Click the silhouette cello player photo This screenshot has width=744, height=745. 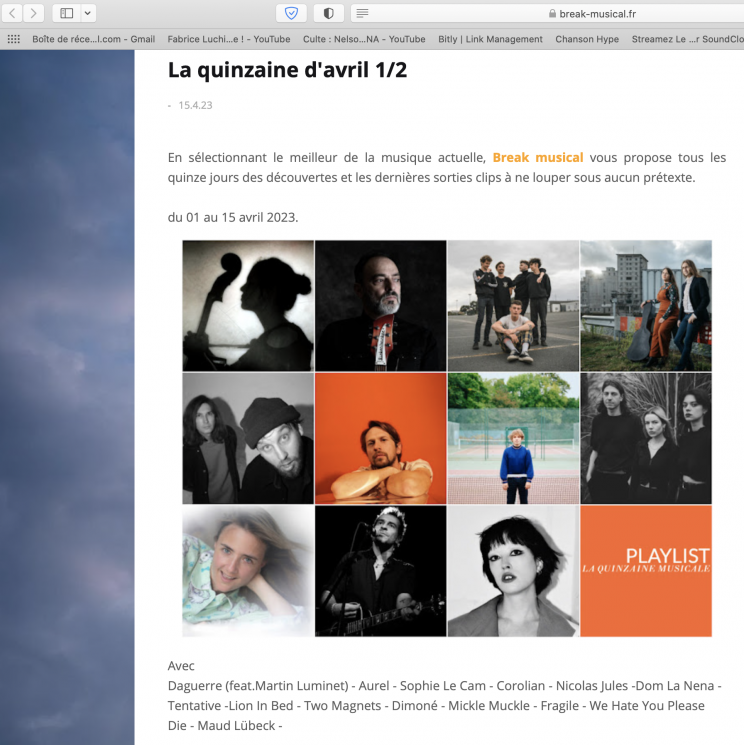pyautogui.click(x=248, y=306)
